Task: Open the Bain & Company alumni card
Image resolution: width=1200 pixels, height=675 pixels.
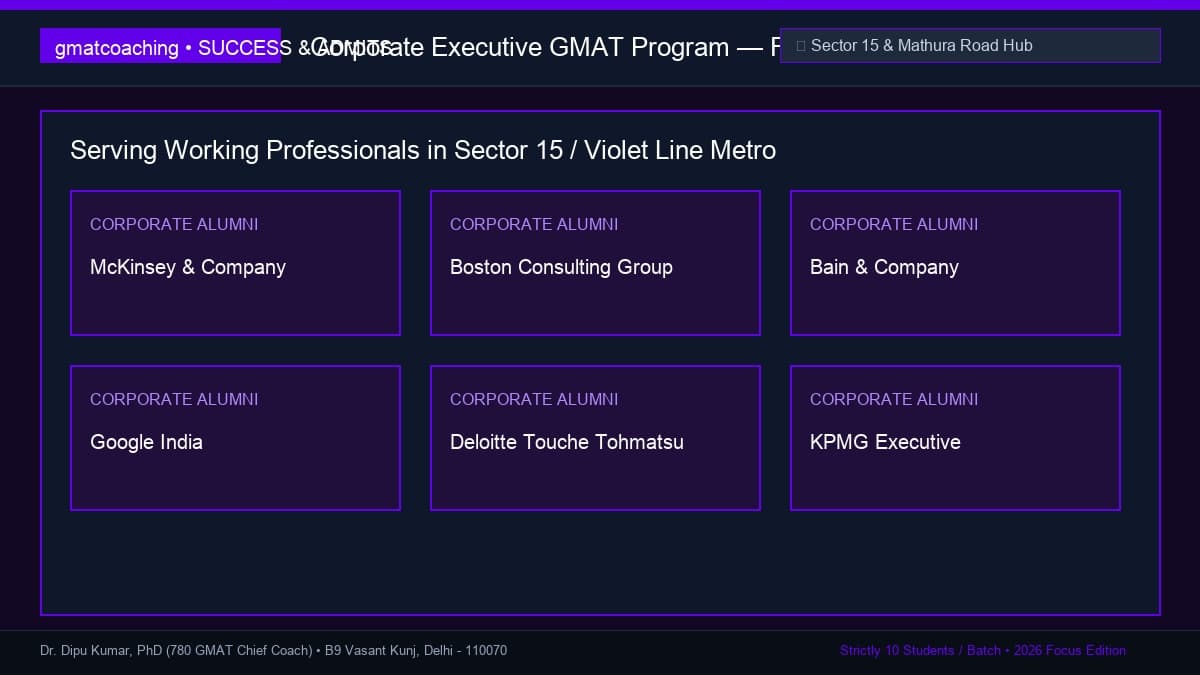Action: coord(955,263)
